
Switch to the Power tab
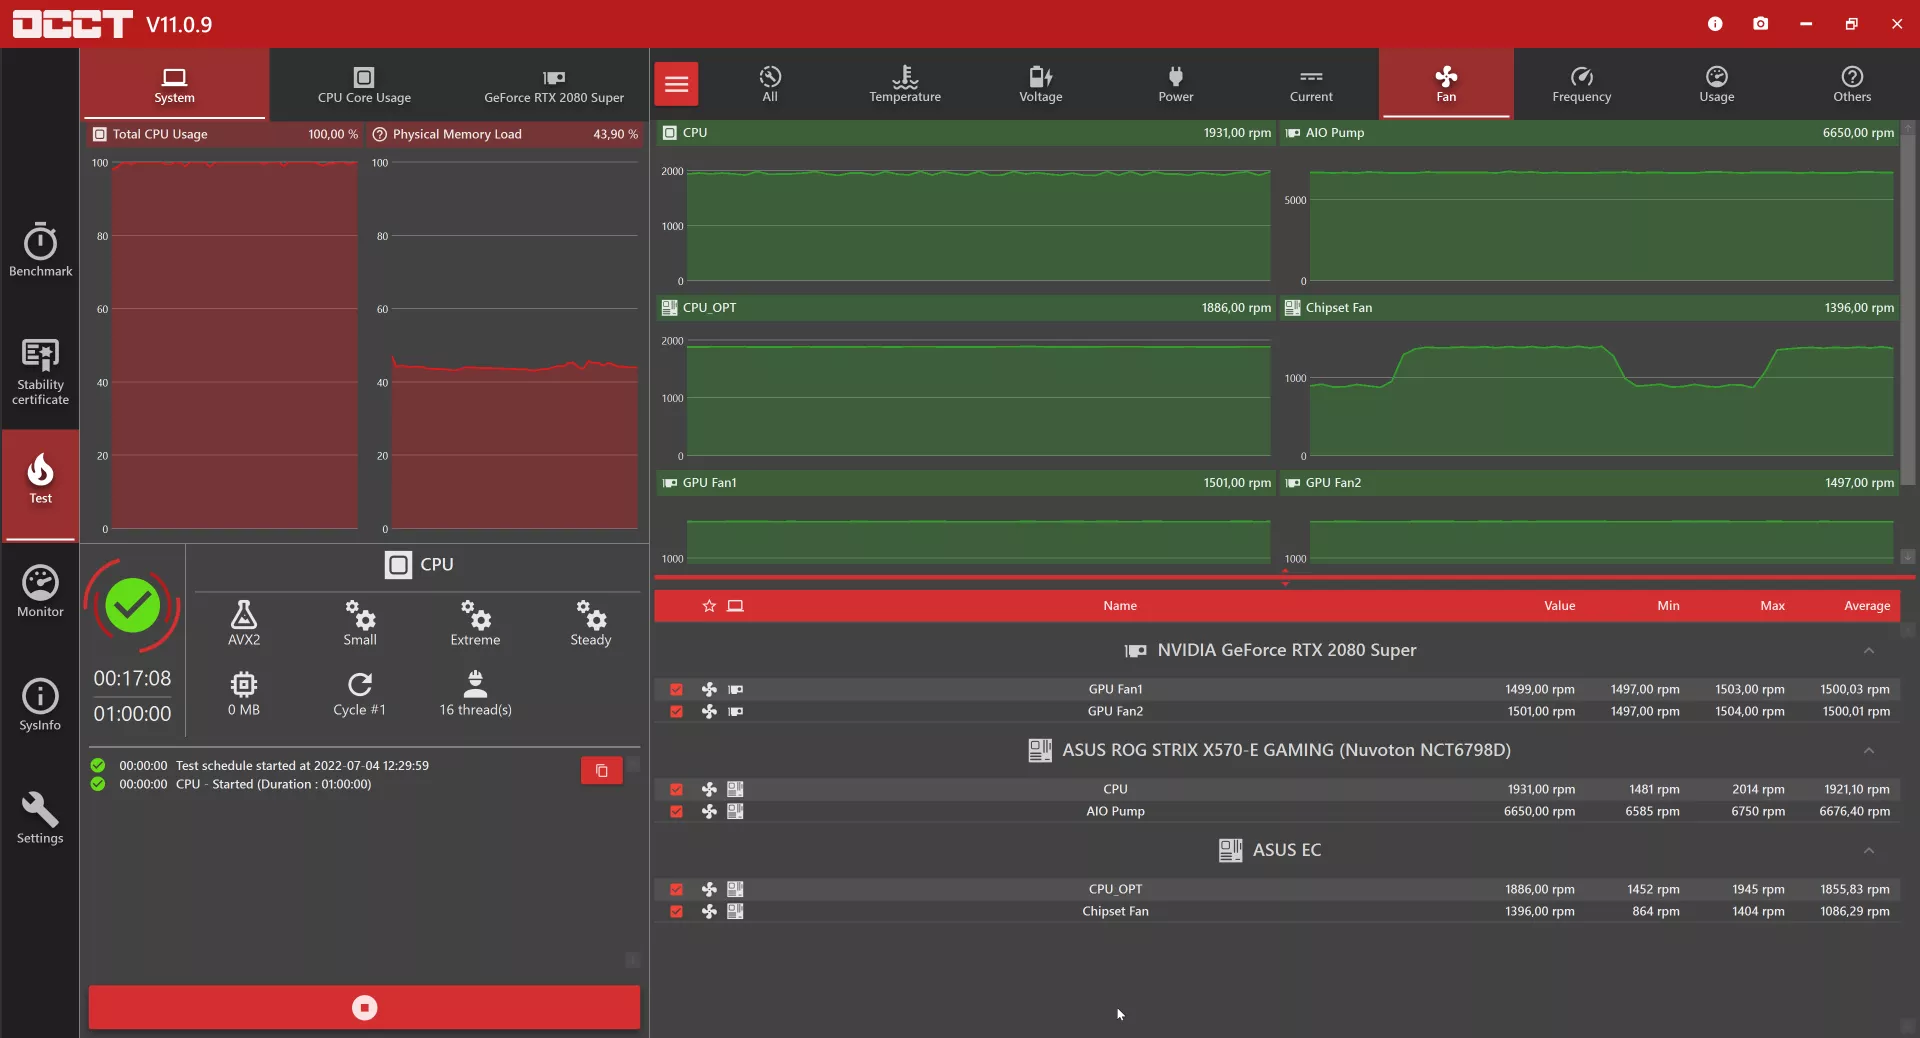click(x=1176, y=84)
